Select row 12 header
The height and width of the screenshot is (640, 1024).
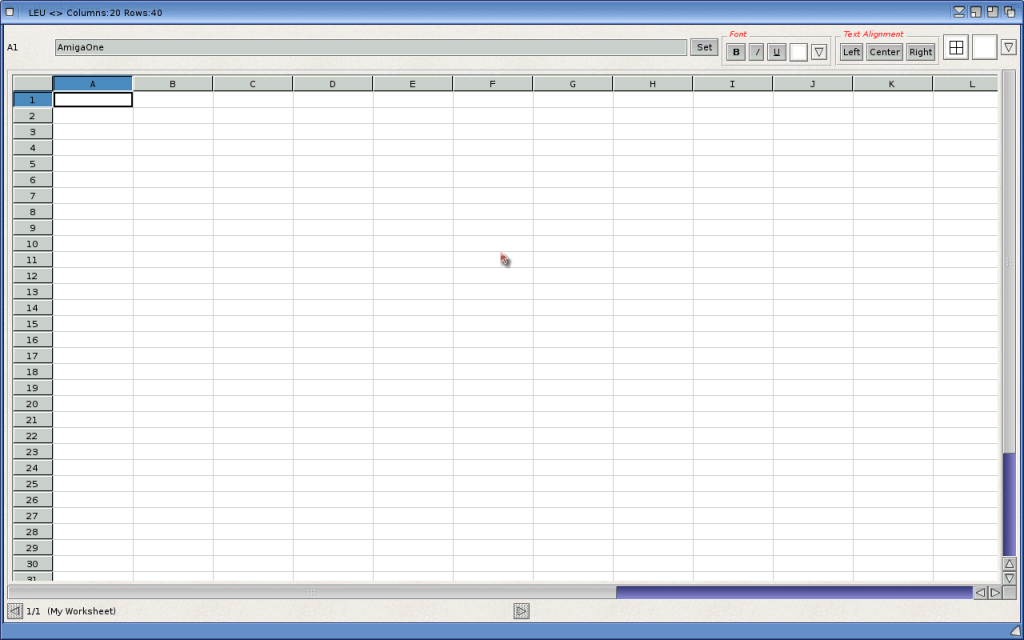coord(32,276)
